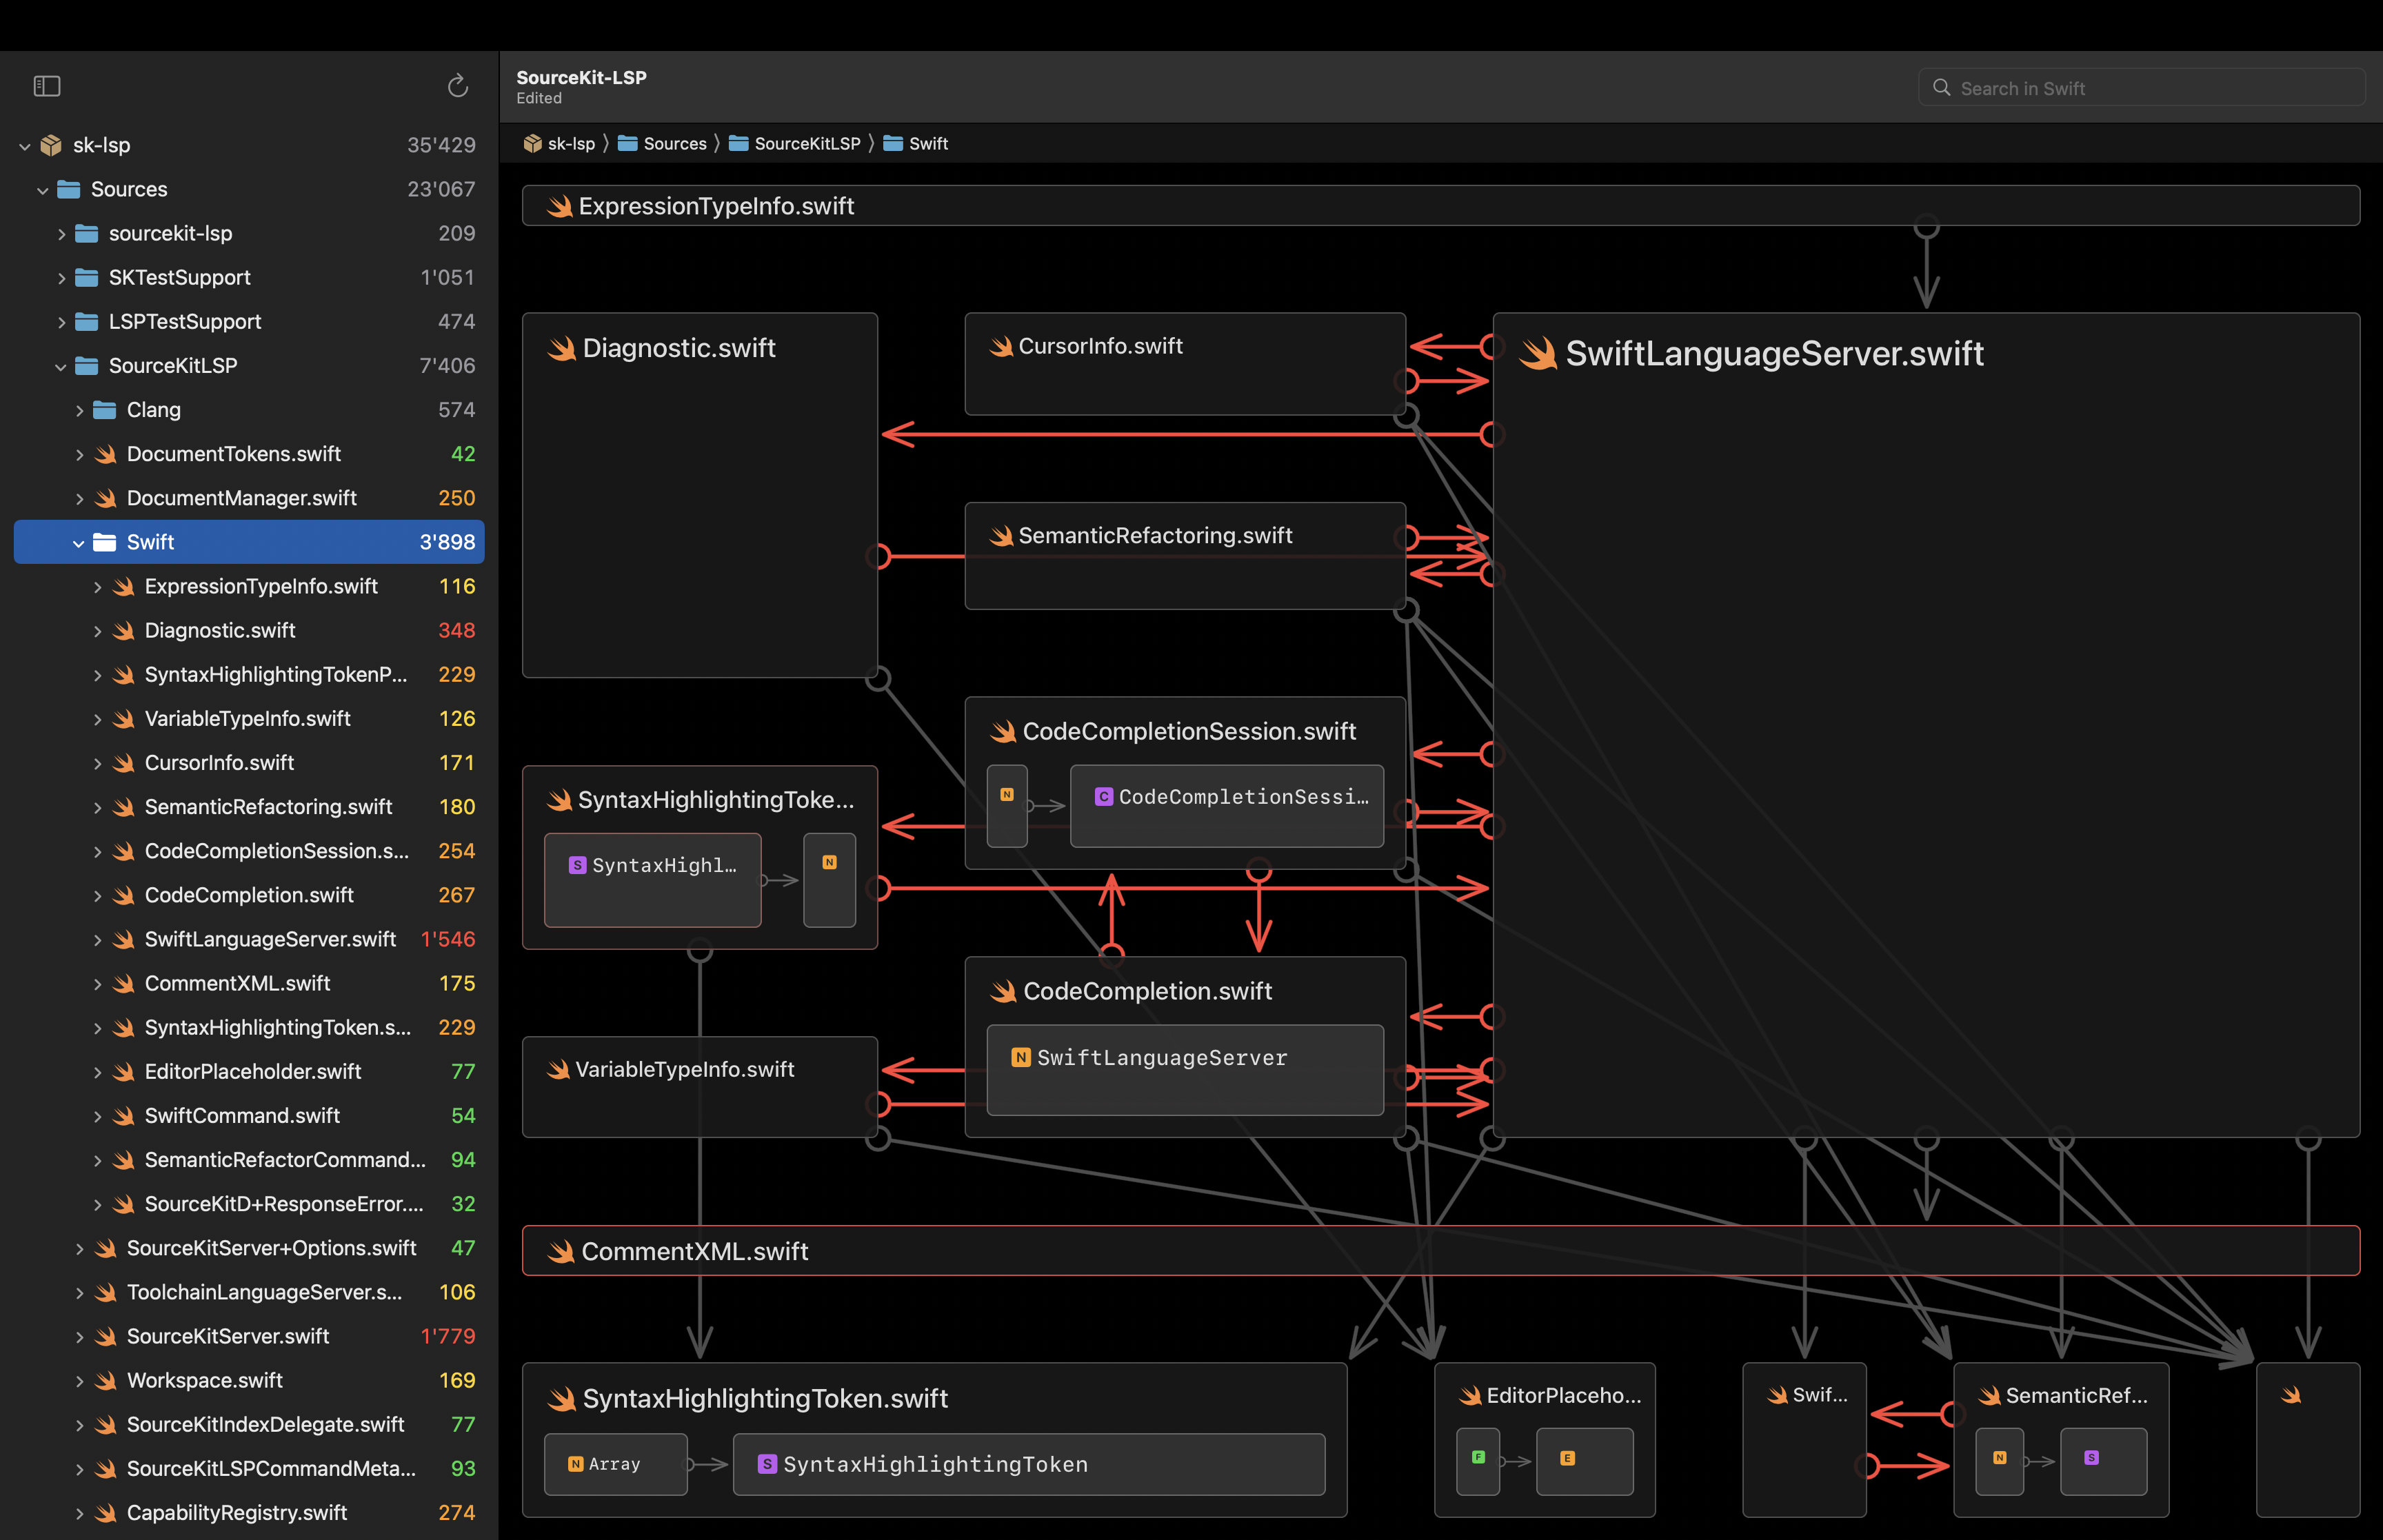Click the orange E badge in EditorPlaceho... node
The width and height of the screenshot is (2383, 1540).
(x=1567, y=1458)
